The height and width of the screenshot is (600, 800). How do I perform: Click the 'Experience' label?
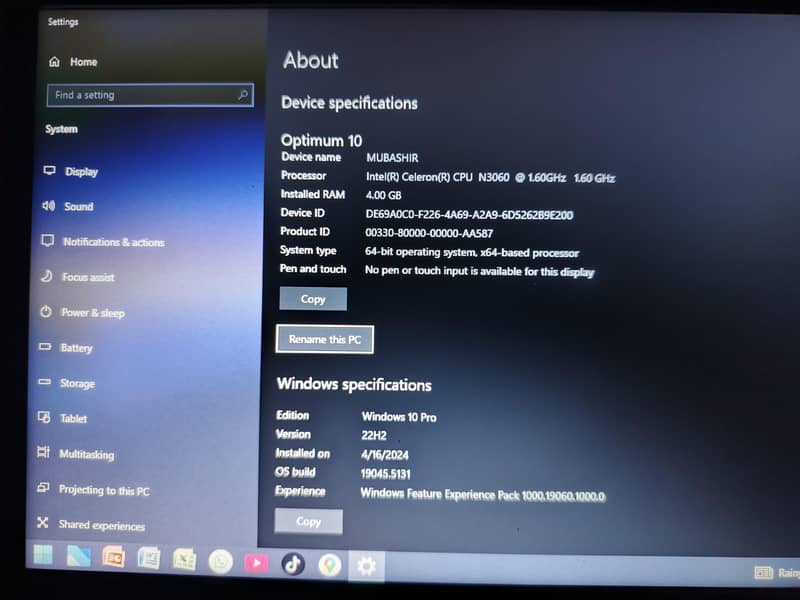[300, 490]
